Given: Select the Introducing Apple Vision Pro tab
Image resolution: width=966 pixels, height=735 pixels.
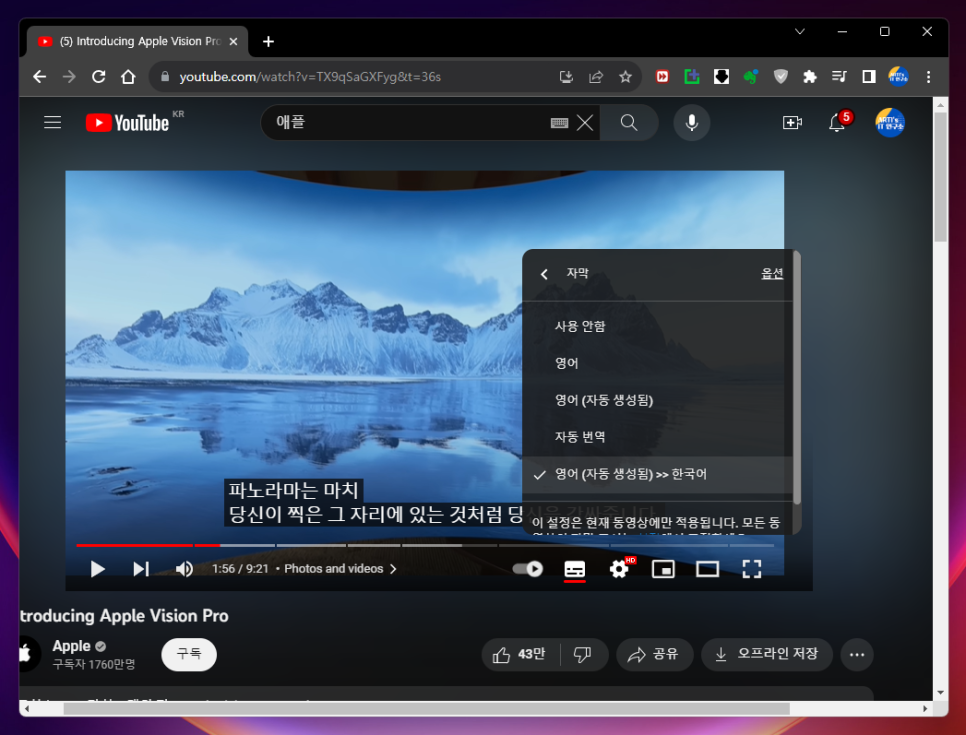Looking at the screenshot, I should [x=137, y=41].
